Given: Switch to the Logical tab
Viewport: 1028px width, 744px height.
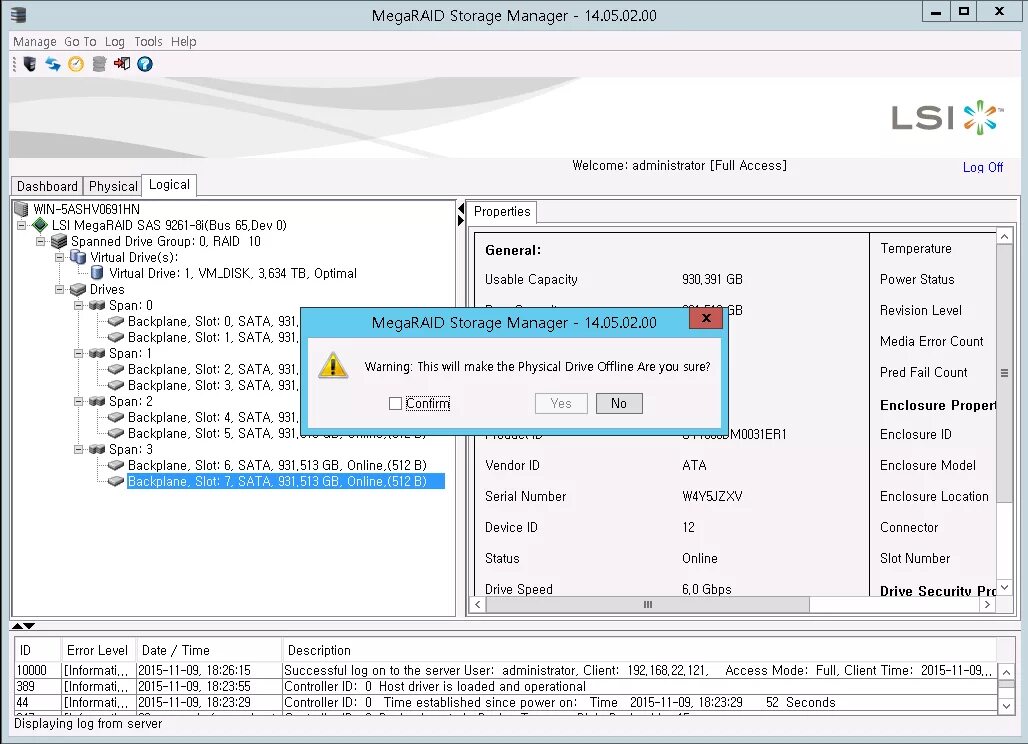Looking at the screenshot, I should click(x=169, y=185).
